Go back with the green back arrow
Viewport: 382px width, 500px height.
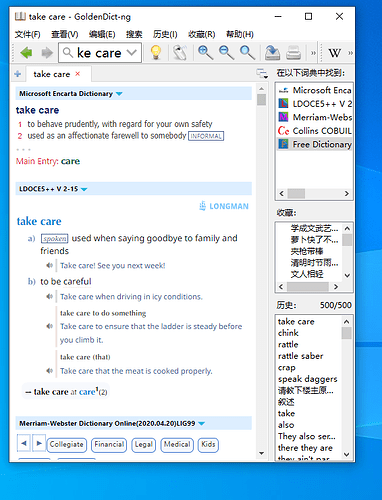(x=26, y=53)
